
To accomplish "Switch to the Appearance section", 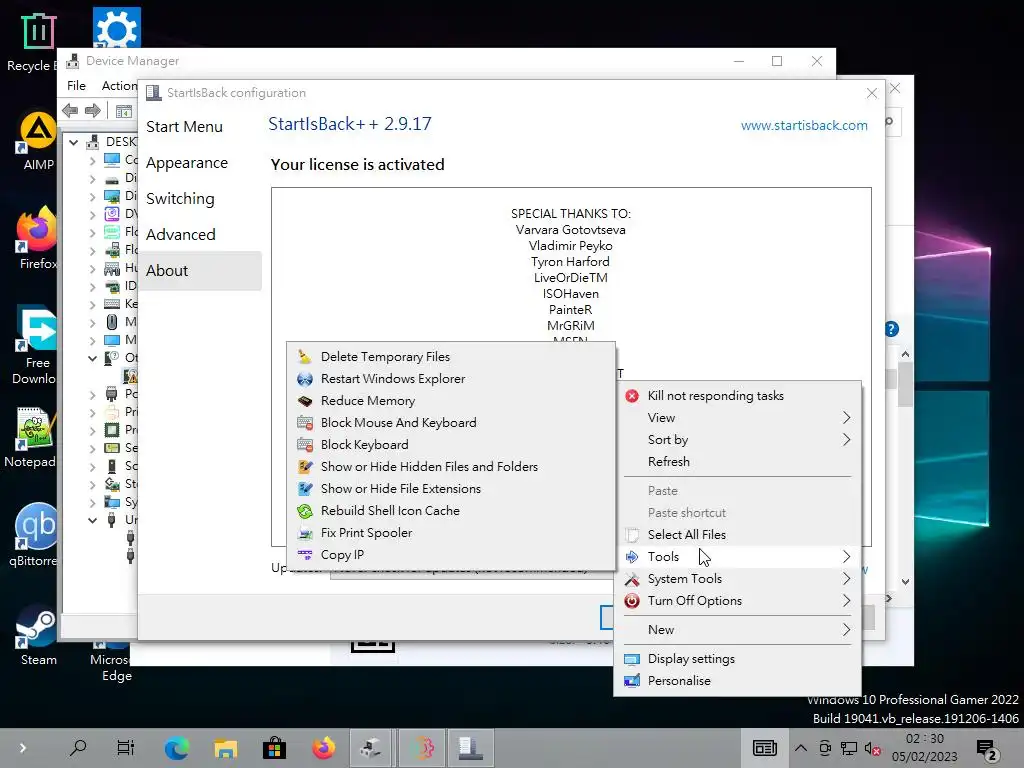I will [187, 163].
